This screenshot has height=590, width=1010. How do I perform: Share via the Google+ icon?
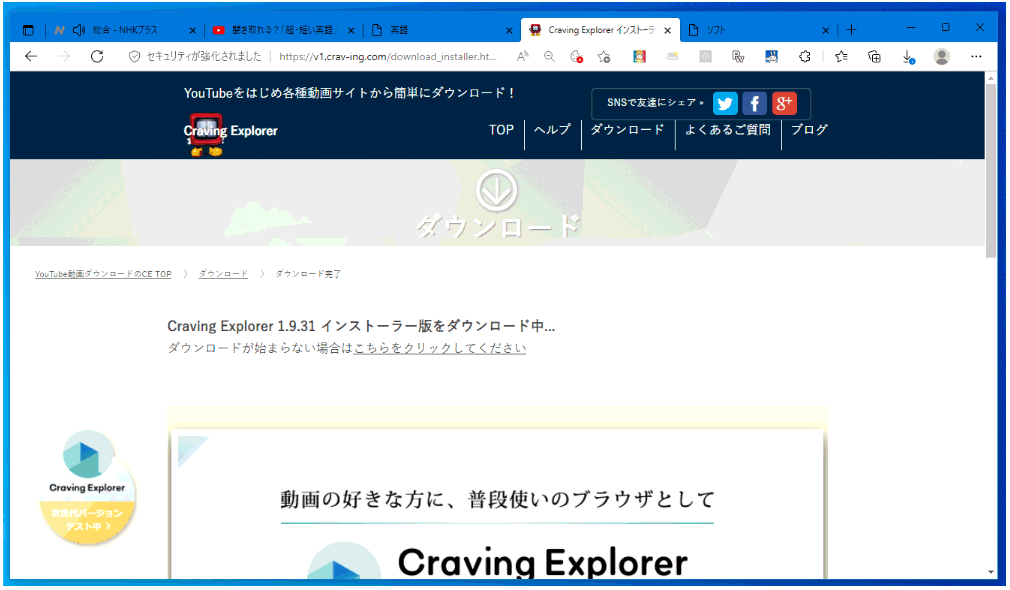coord(784,104)
